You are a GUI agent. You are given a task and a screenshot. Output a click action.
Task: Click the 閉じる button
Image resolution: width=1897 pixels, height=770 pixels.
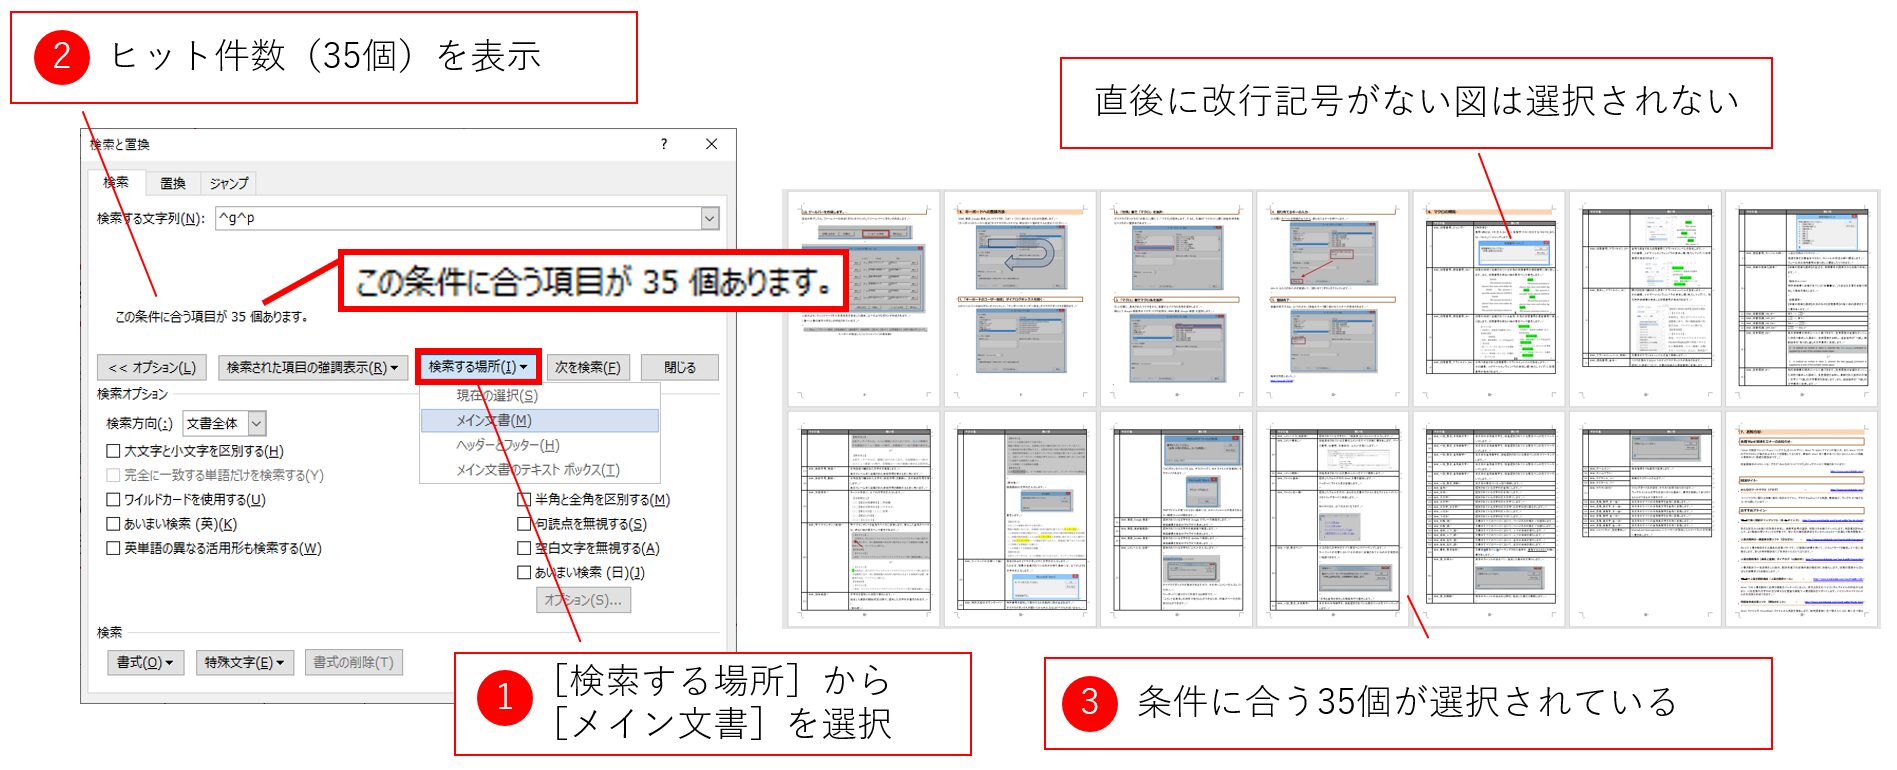coord(680,367)
